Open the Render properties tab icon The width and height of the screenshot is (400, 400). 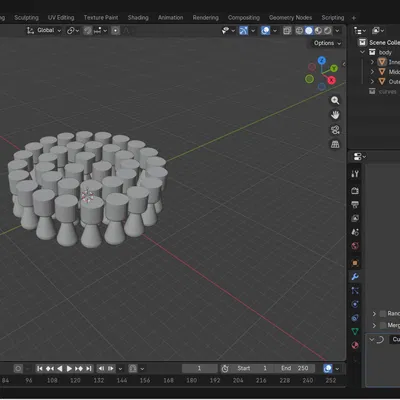pyautogui.click(x=355, y=190)
